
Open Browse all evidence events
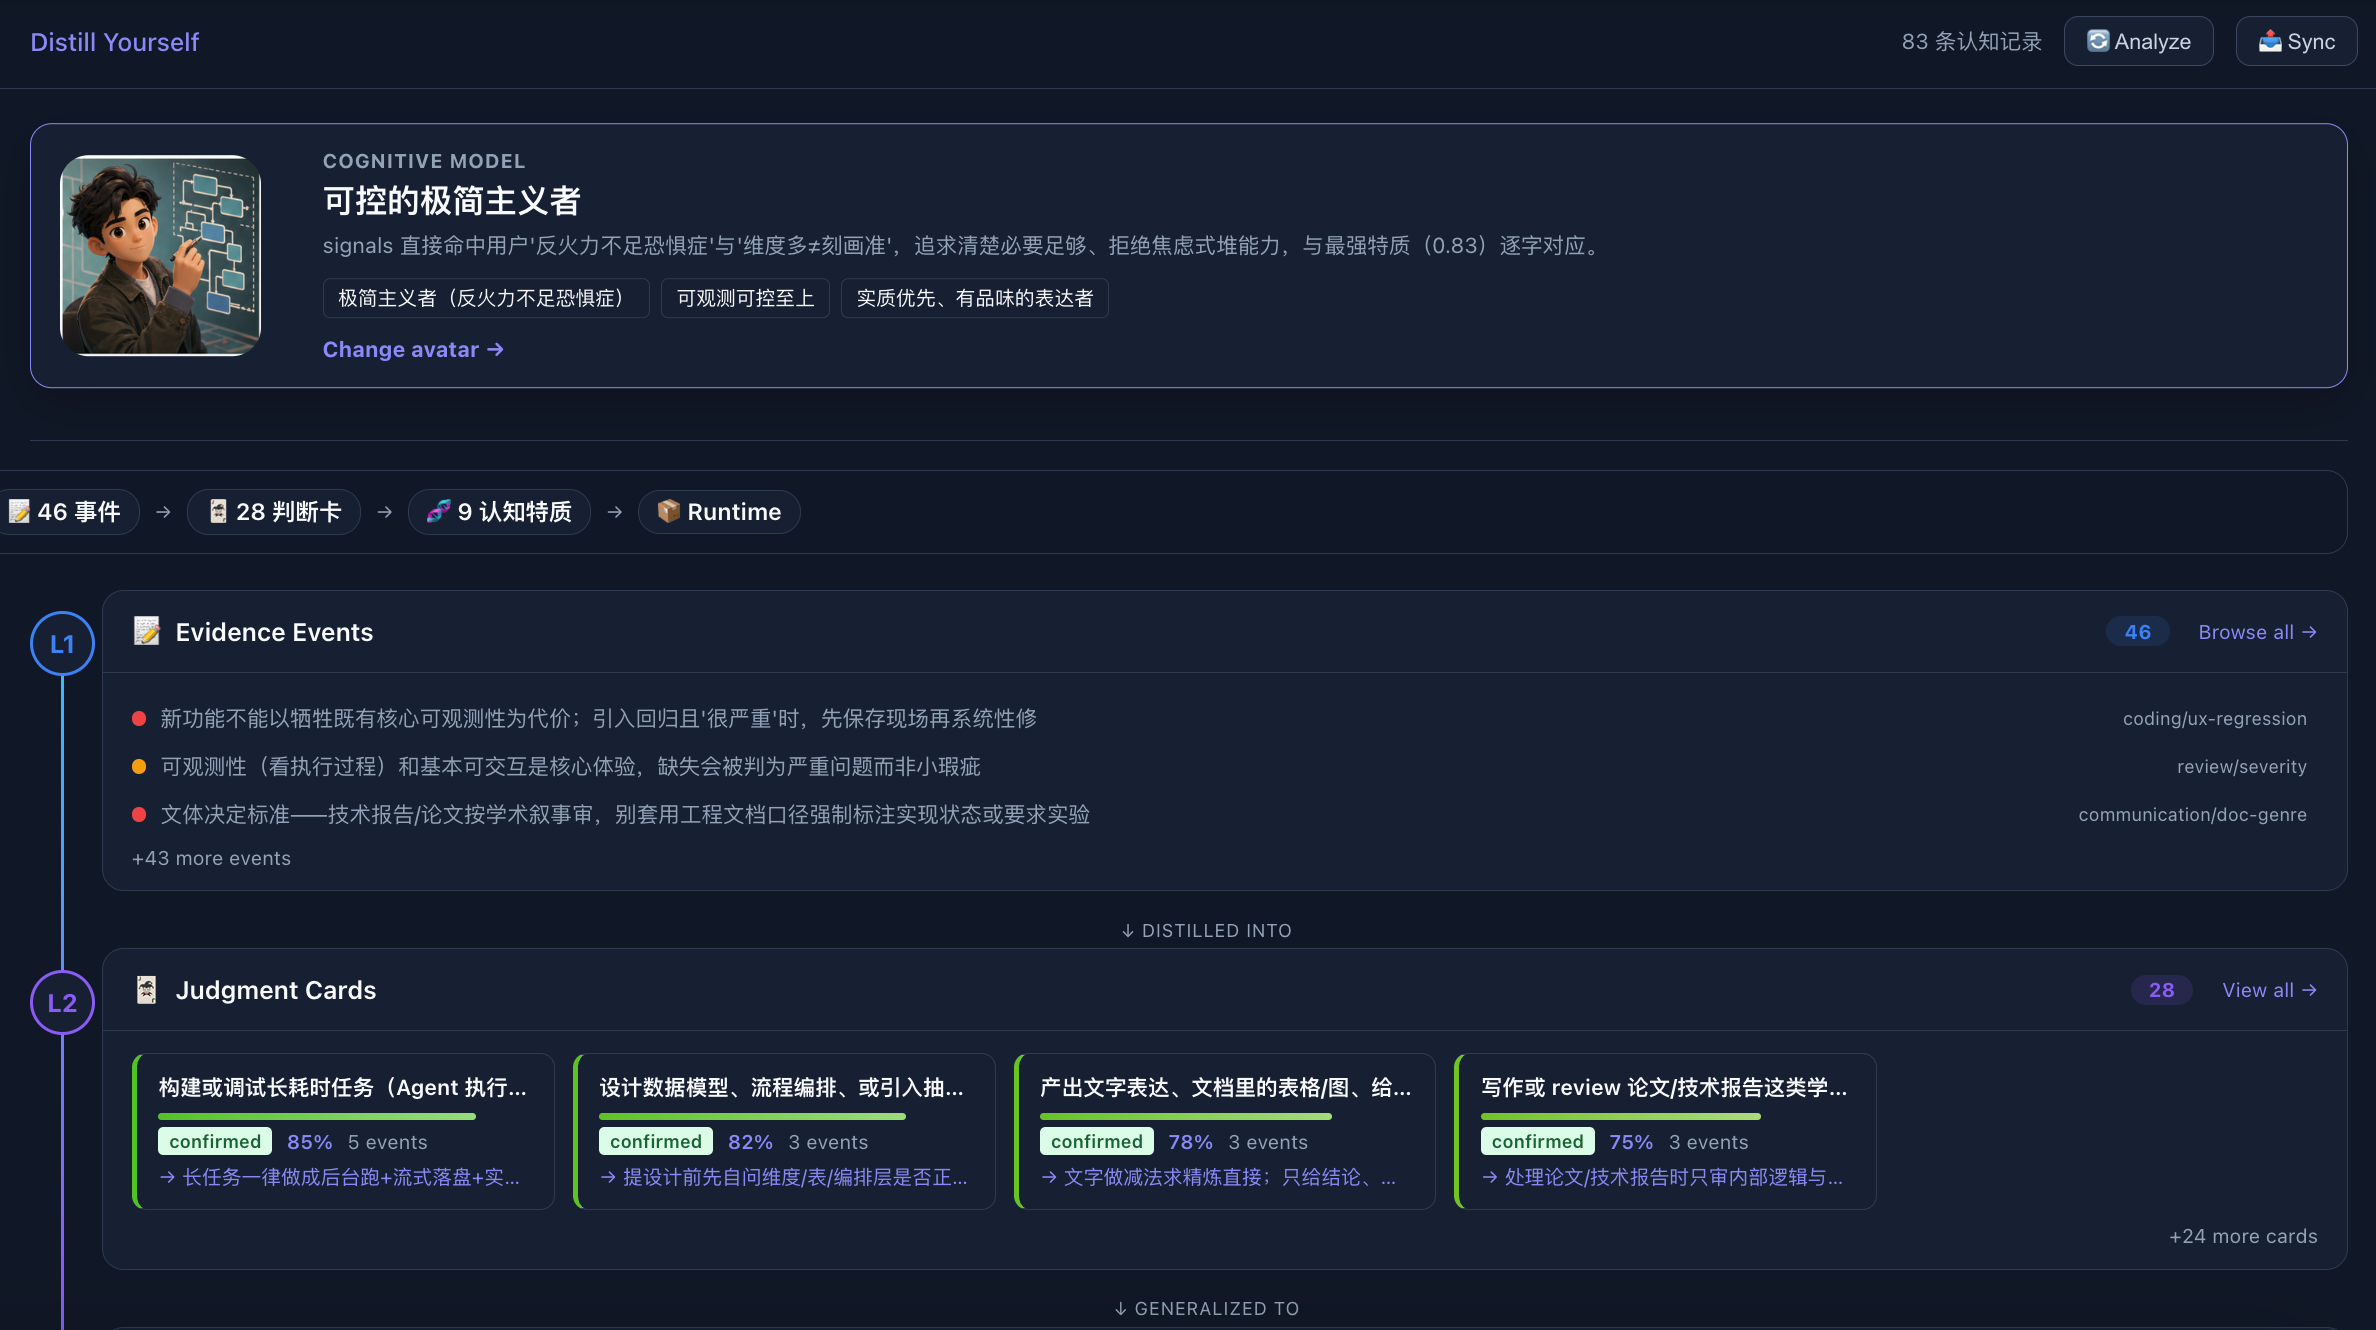[x=2257, y=632]
